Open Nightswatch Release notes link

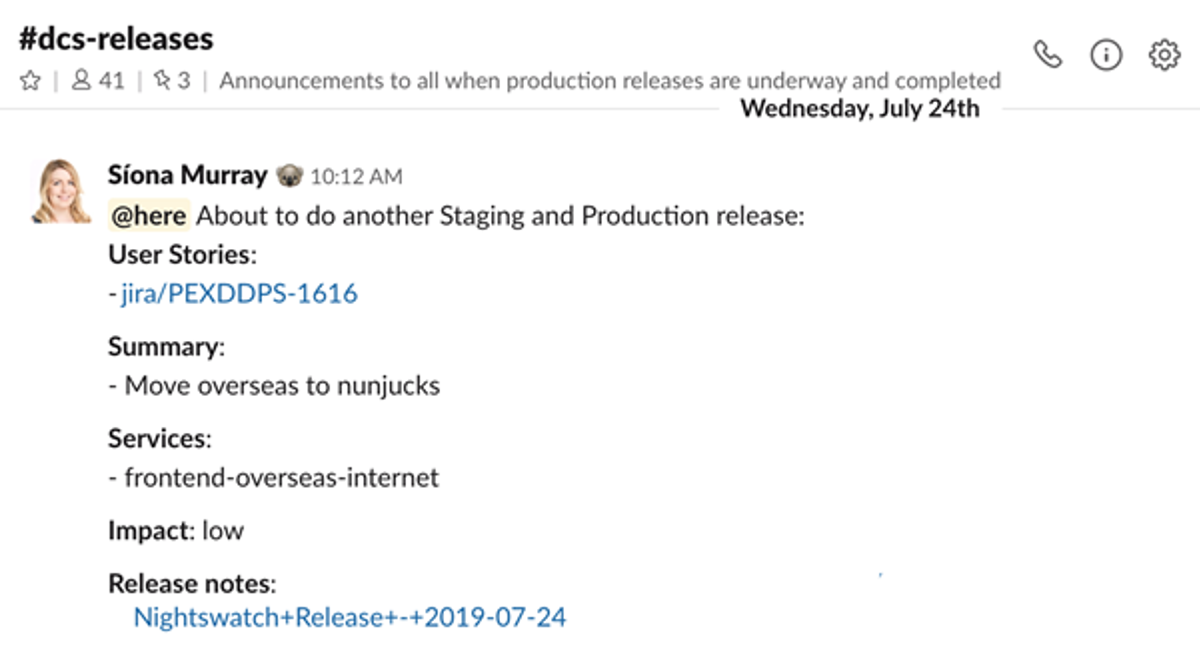click(350, 617)
